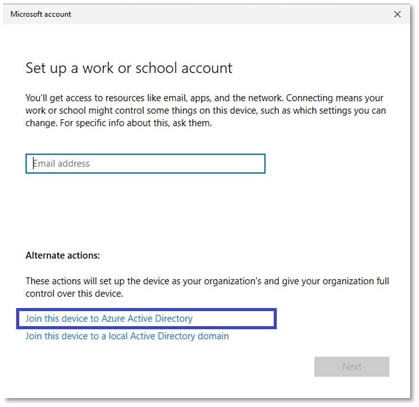Image resolution: width=419 pixels, height=407 pixels.
Task: Select Join this device to a local Active Directory domain
Action: [x=127, y=336]
